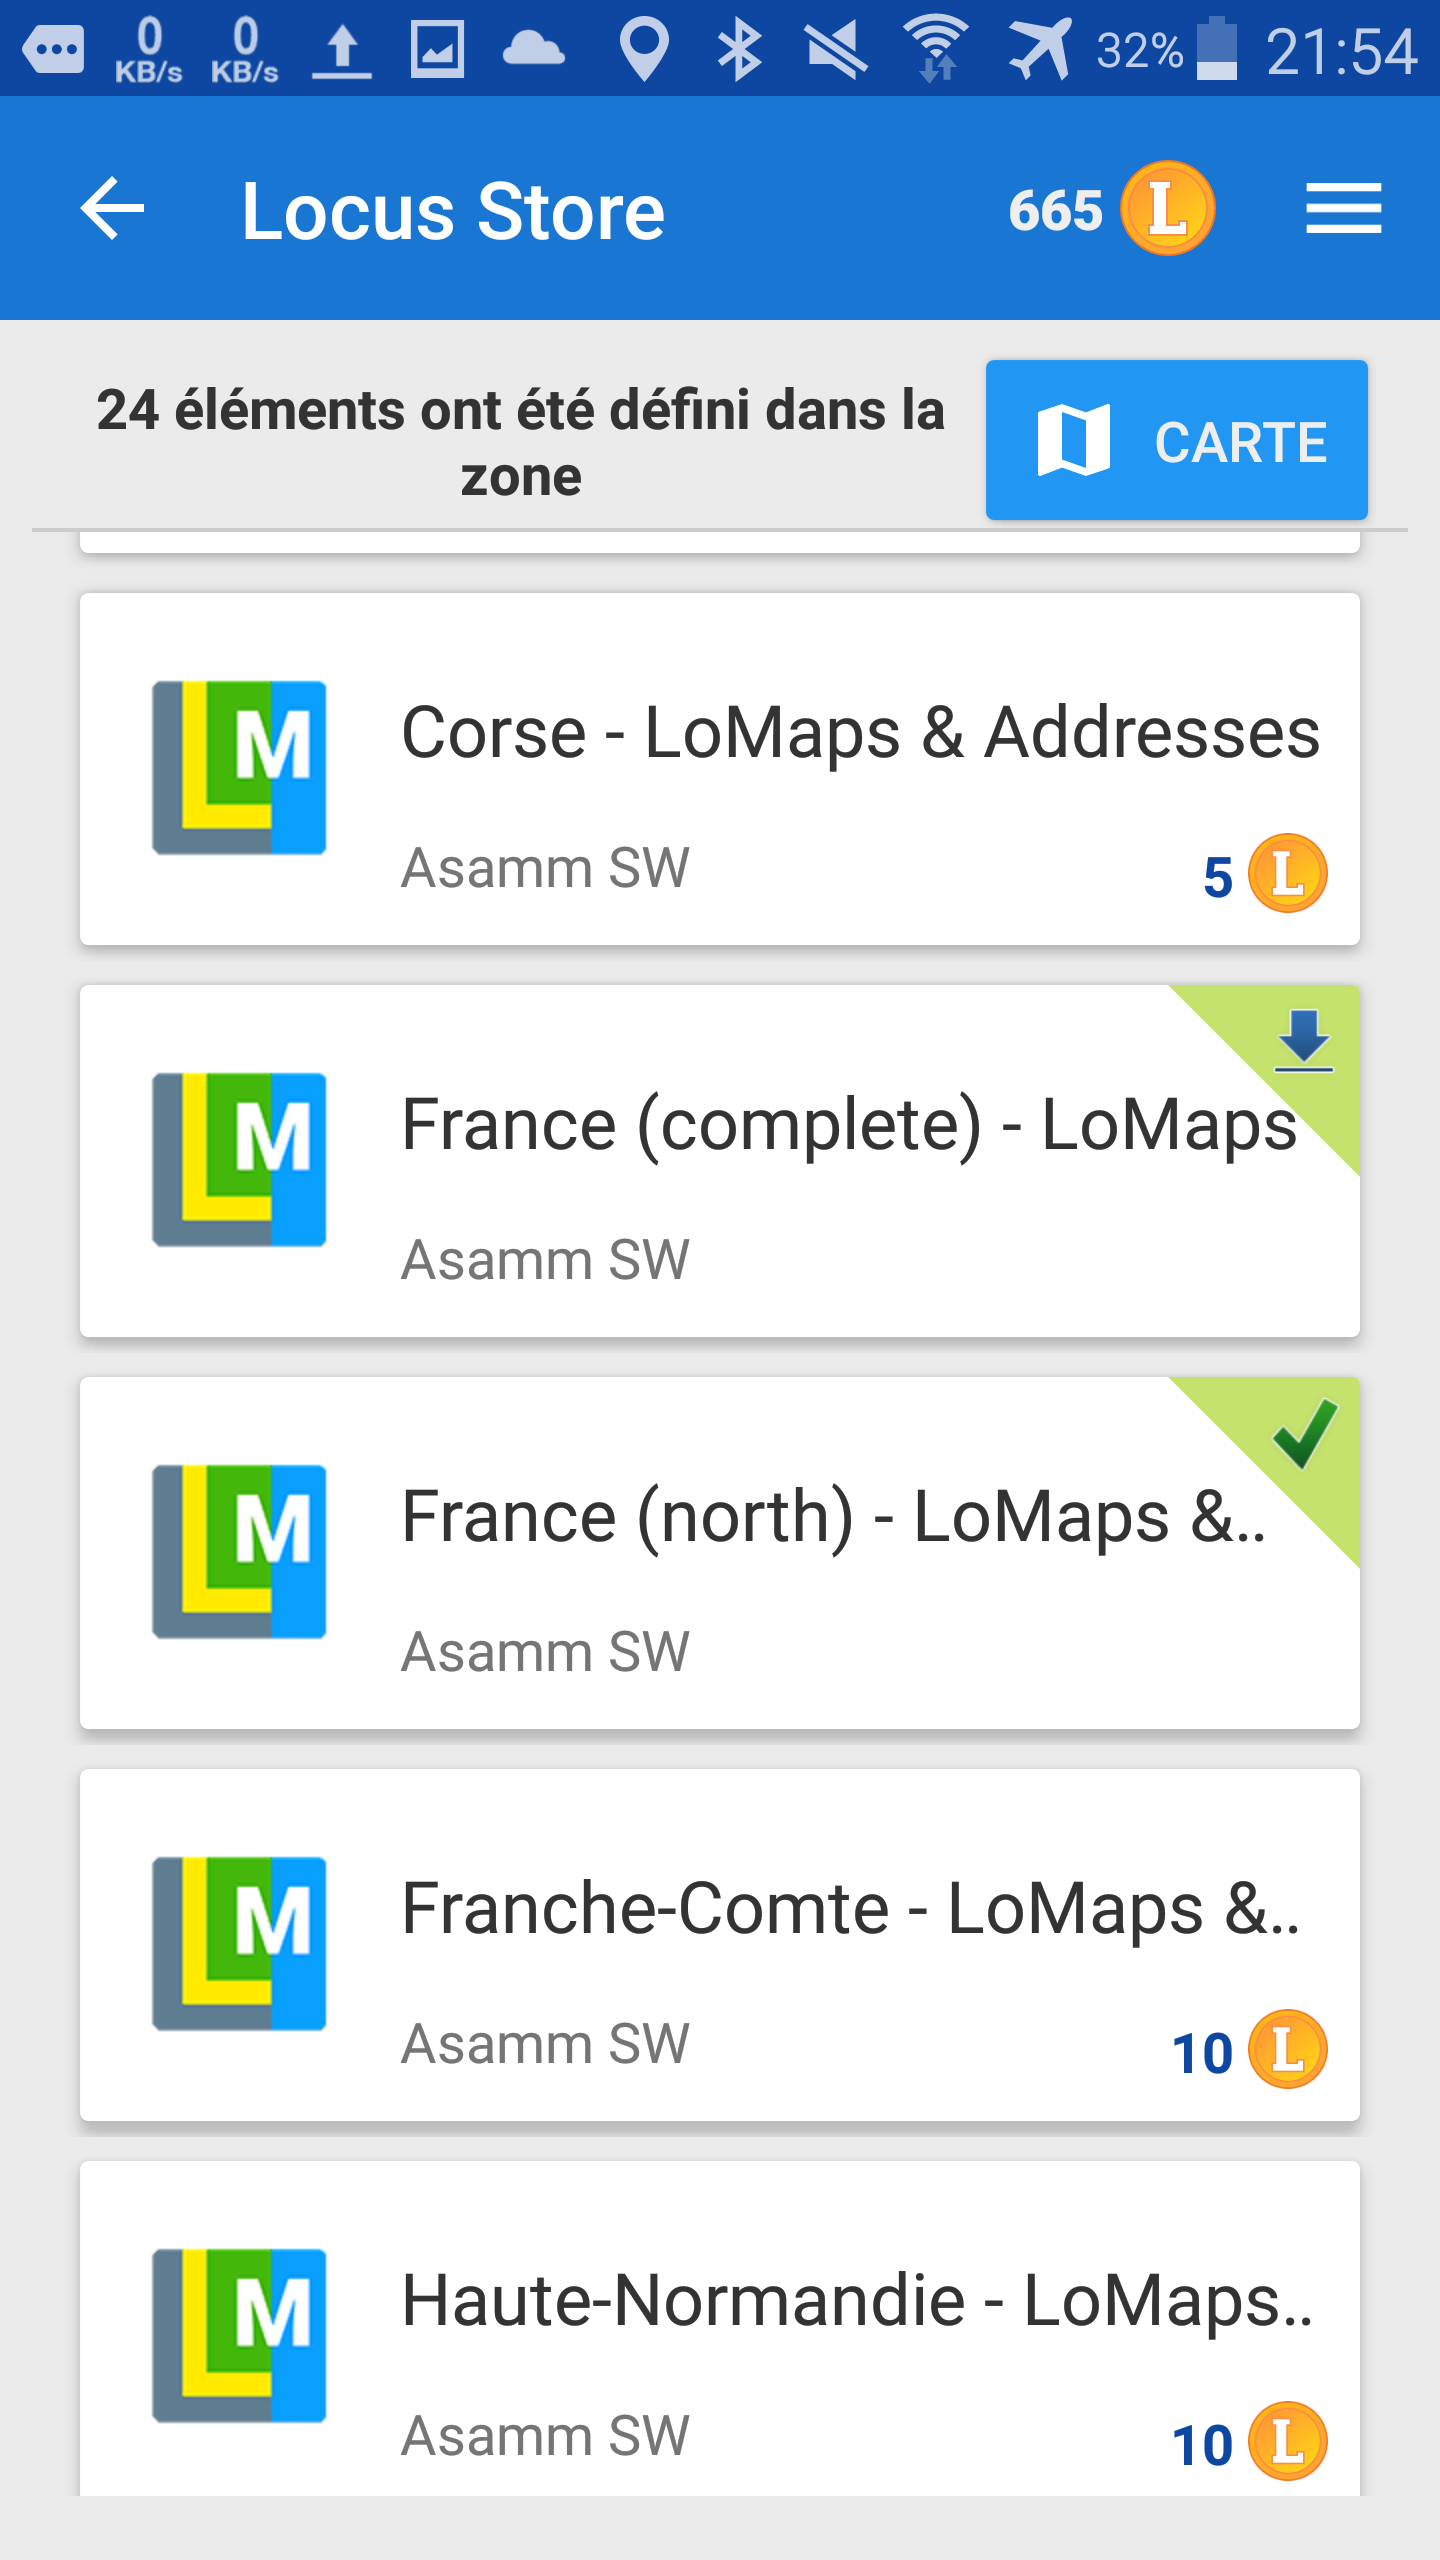Open France (complete) - LoMaps item
Image resolution: width=1440 pixels, height=2560 pixels.
(848, 1124)
